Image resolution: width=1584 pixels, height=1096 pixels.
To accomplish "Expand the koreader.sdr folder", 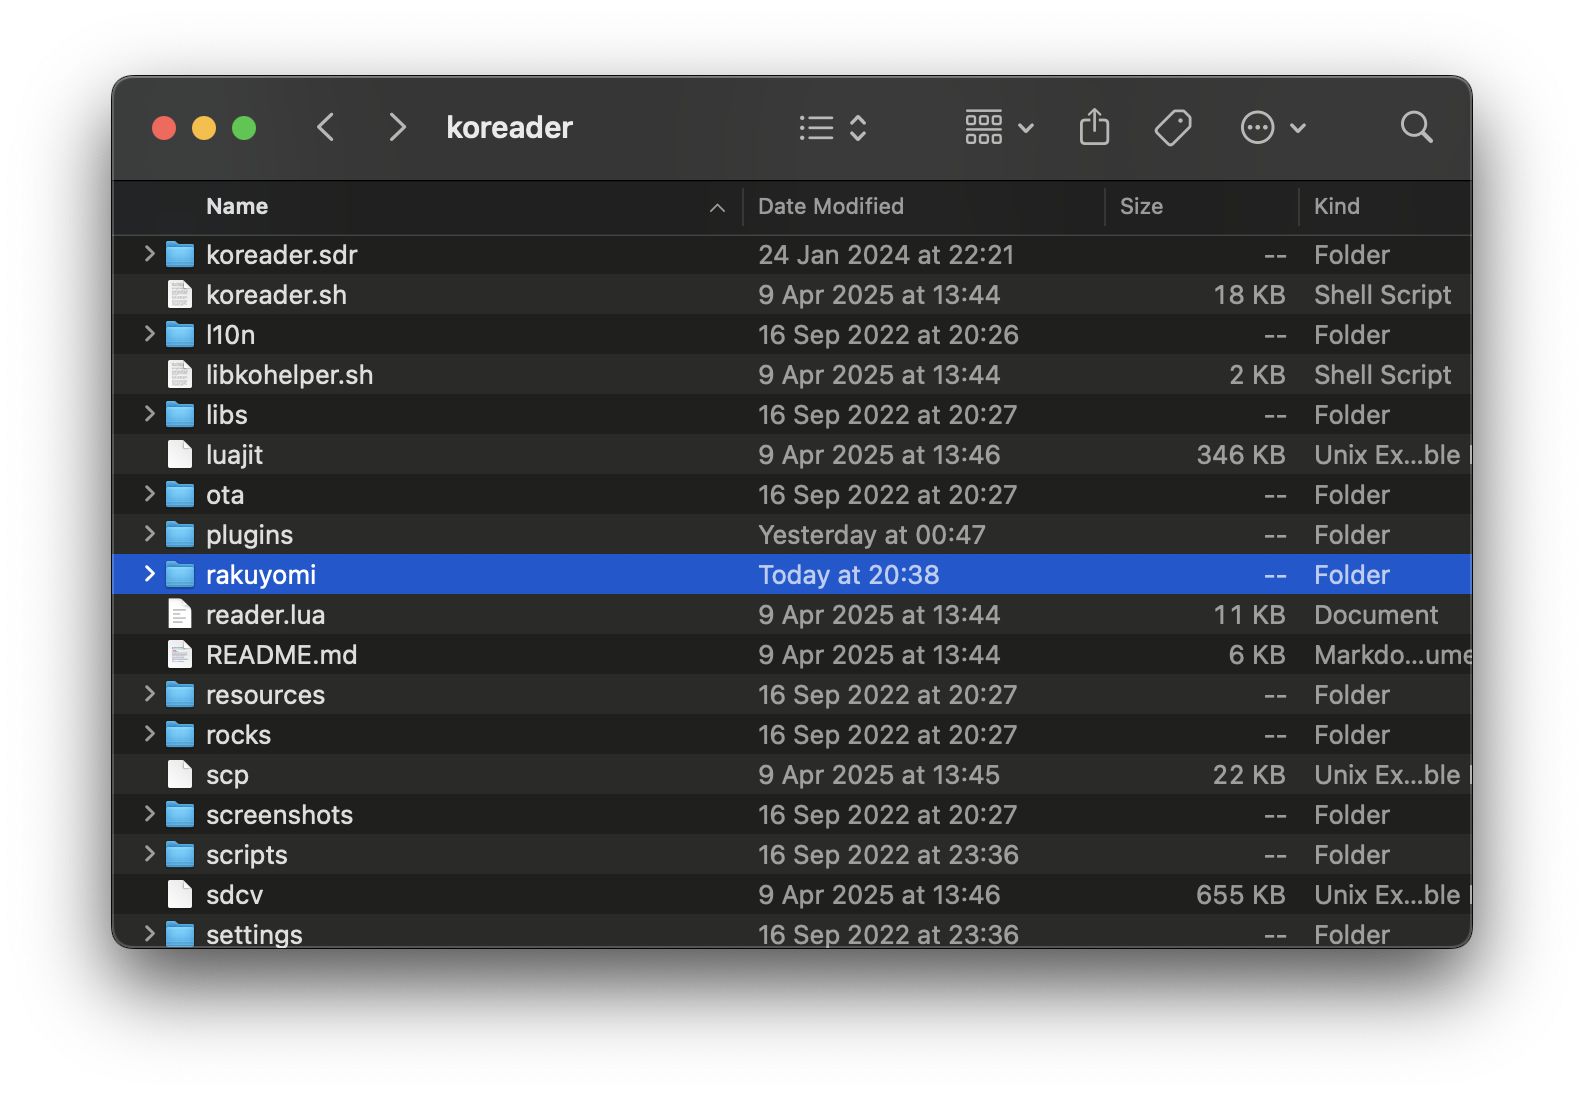I will pyautogui.click(x=150, y=254).
